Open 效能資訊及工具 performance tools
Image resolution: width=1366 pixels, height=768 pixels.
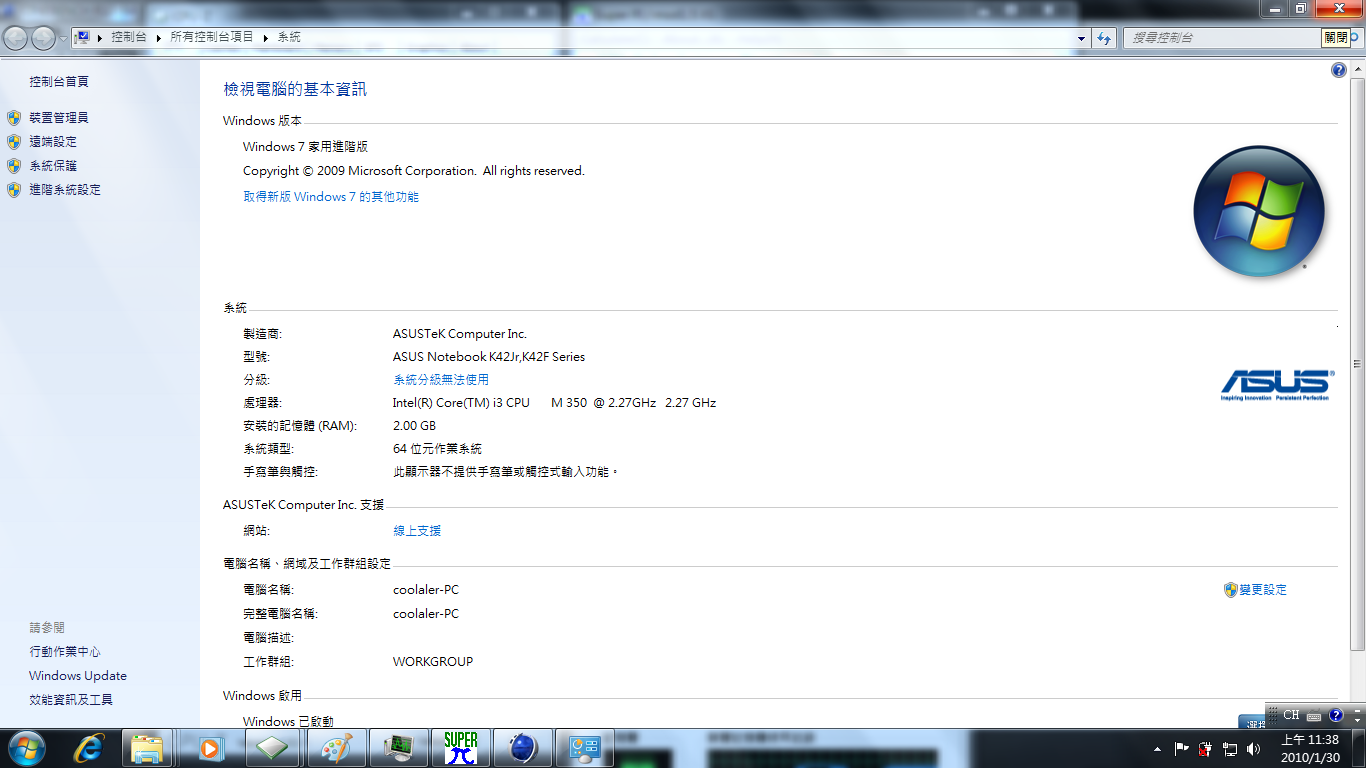[71, 700]
